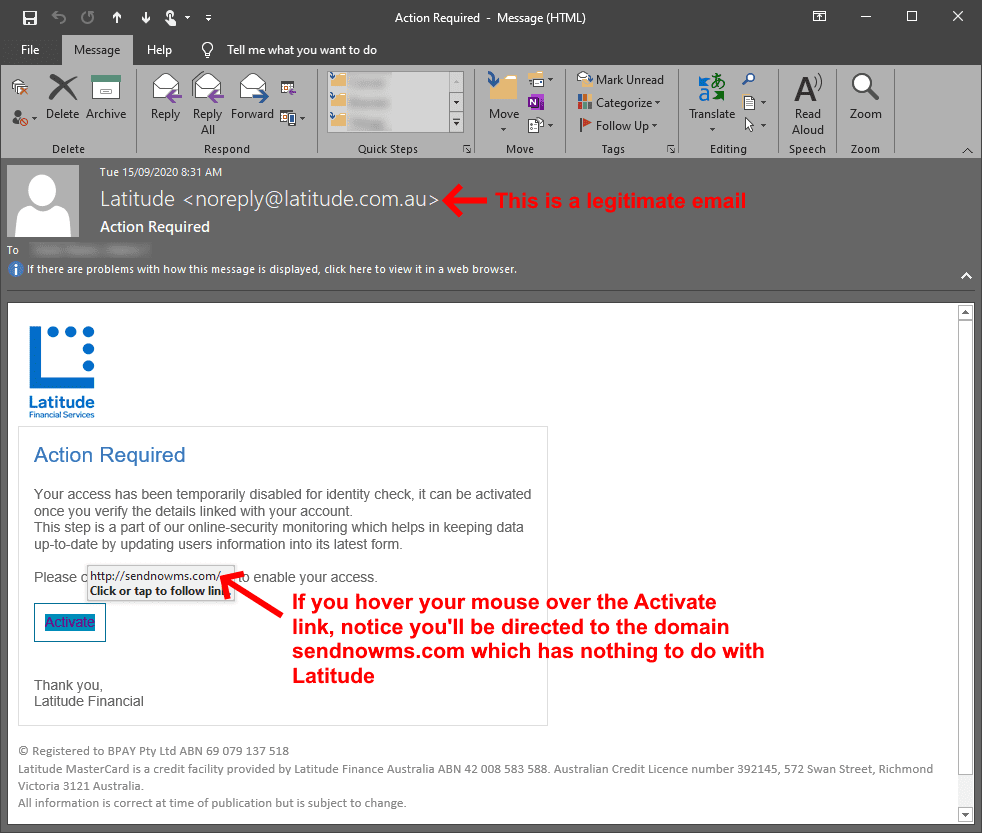Open the Rules dropdown in Move group
This screenshot has width=982, height=833.
pos(540,80)
